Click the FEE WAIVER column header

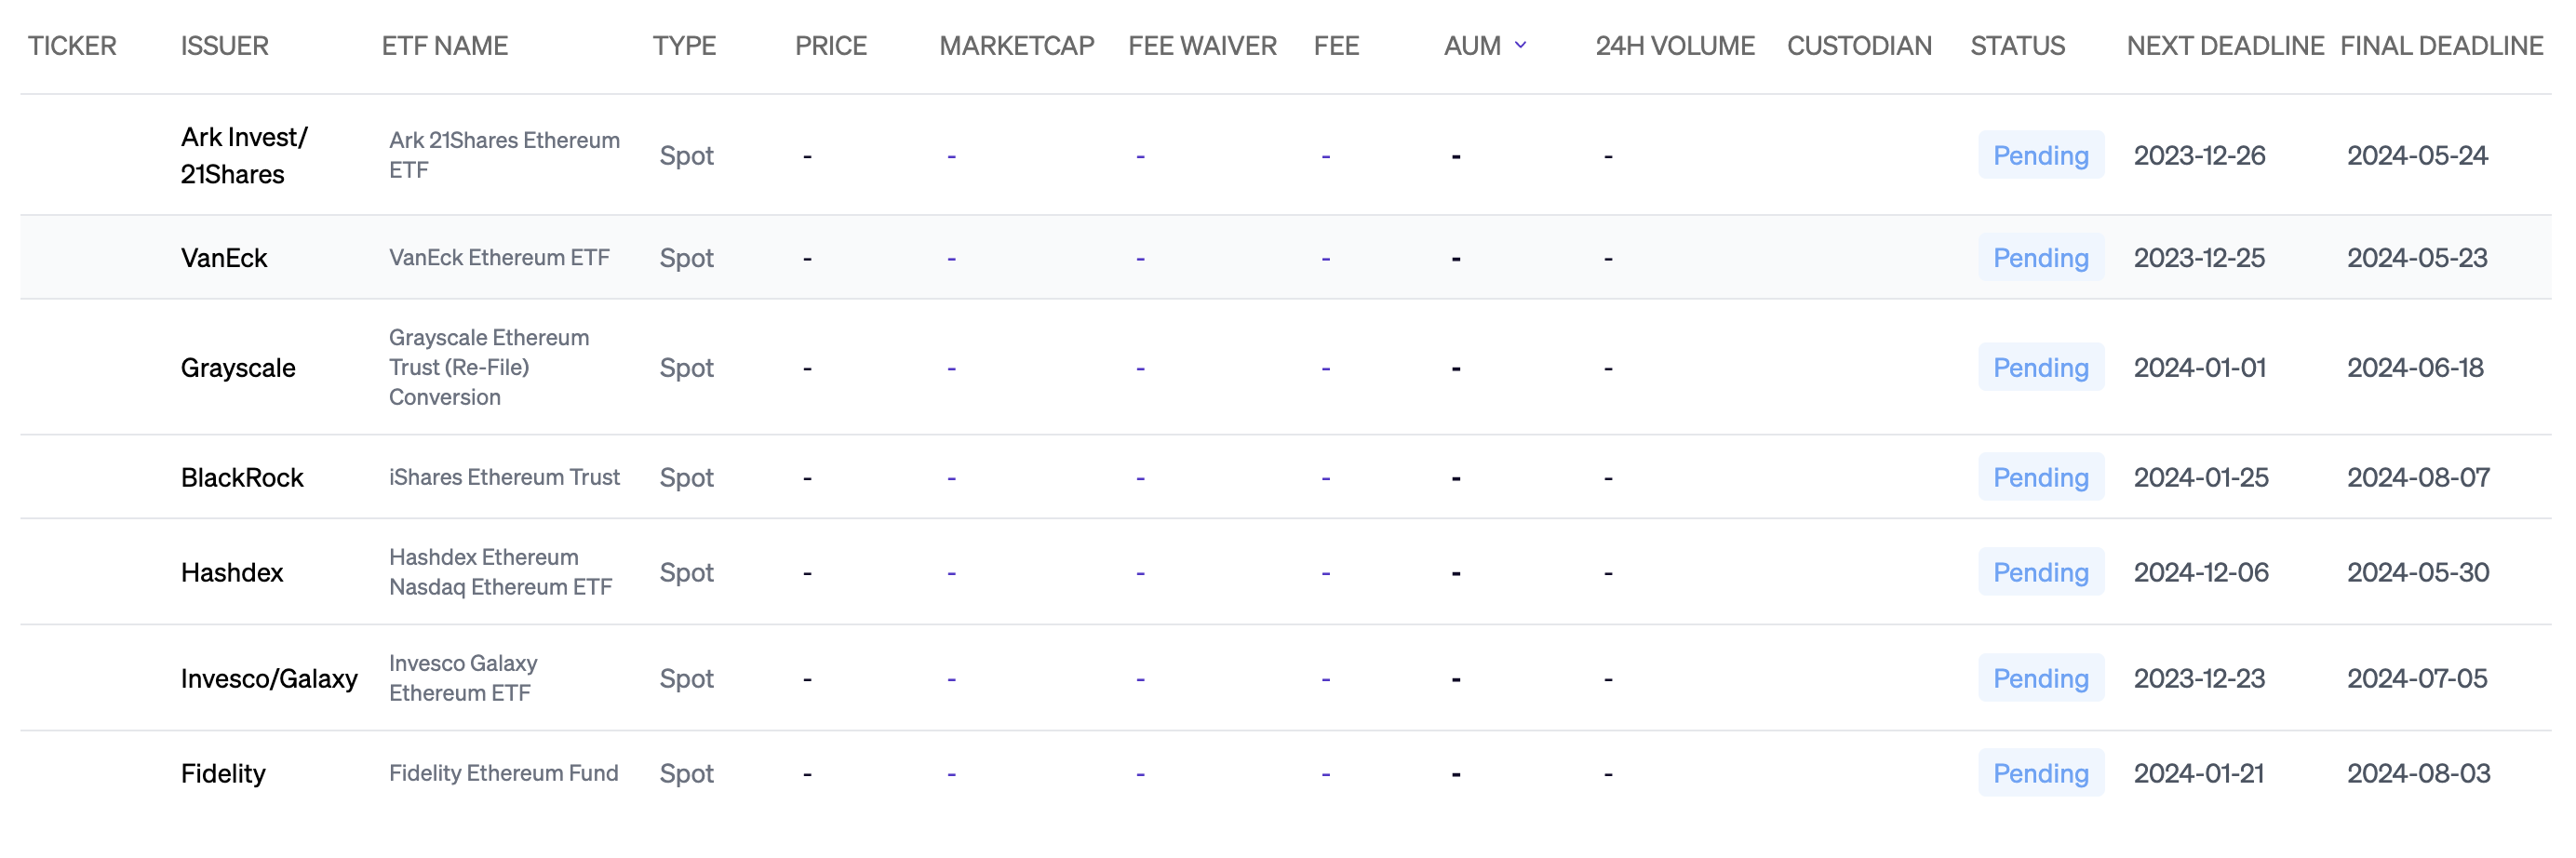pyautogui.click(x=1202, y=46)
